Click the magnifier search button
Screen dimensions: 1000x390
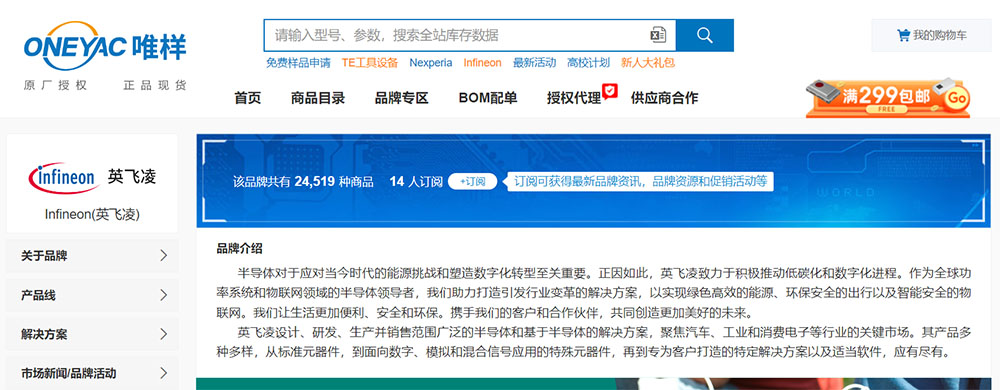coord(705,35)
